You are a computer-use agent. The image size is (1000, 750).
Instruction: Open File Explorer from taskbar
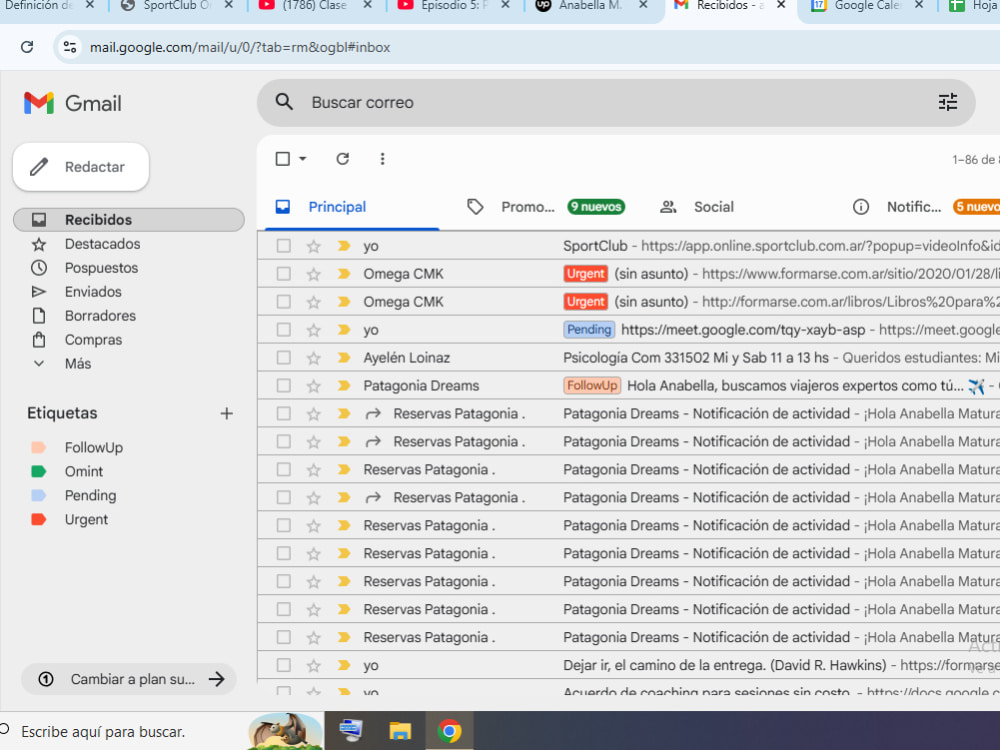[400, 731]
